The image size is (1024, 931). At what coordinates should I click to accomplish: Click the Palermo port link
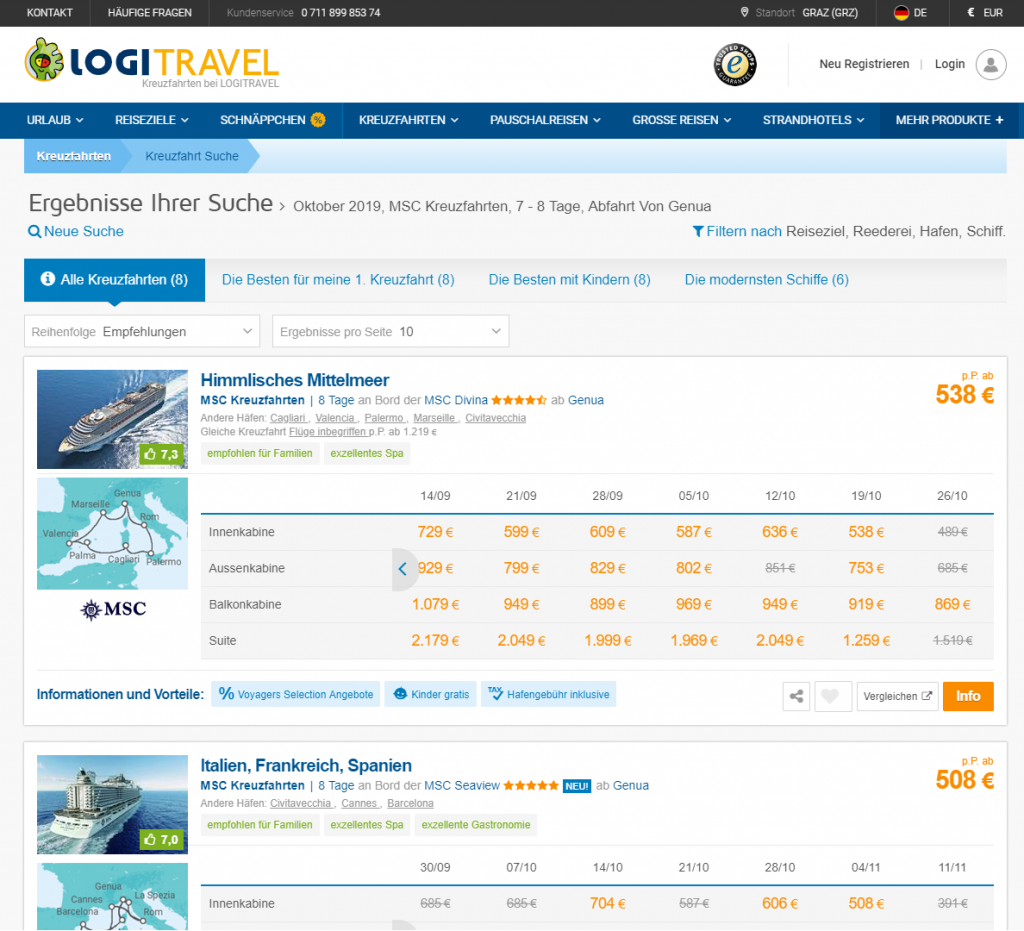pyautogui.click(x=384, y=418)
